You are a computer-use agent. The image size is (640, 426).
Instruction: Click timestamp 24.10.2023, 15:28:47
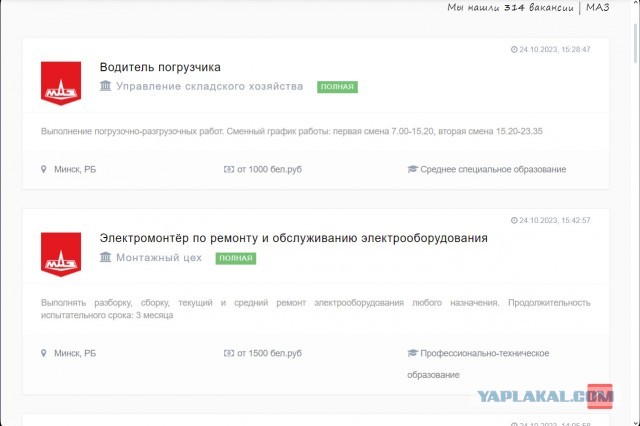pos(555,49)
